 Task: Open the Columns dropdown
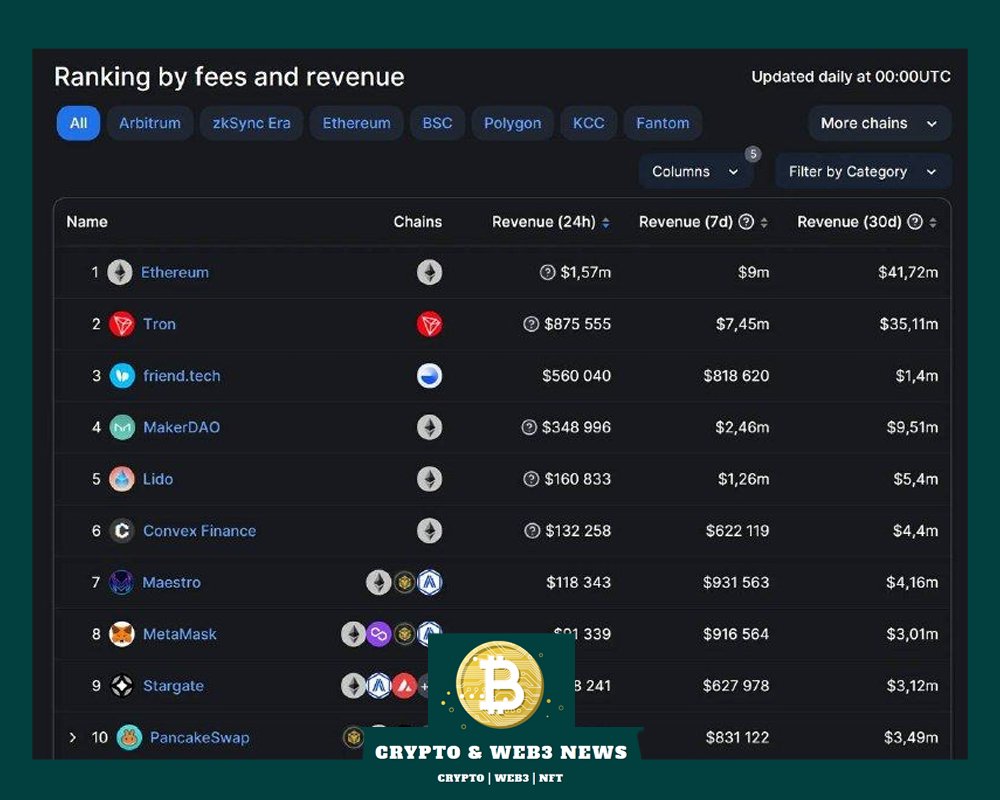pos(695,172)
